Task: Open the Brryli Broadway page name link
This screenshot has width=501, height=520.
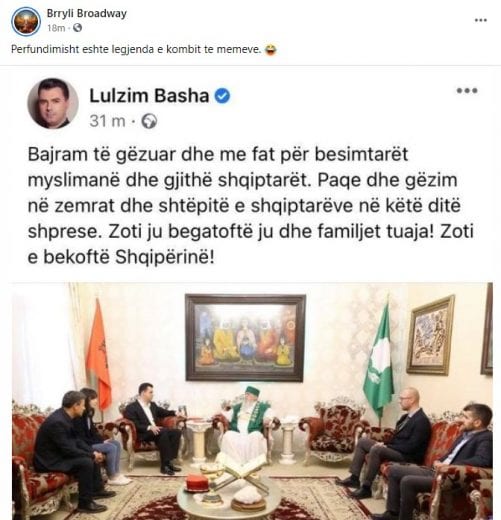Action: coord(87,13)
